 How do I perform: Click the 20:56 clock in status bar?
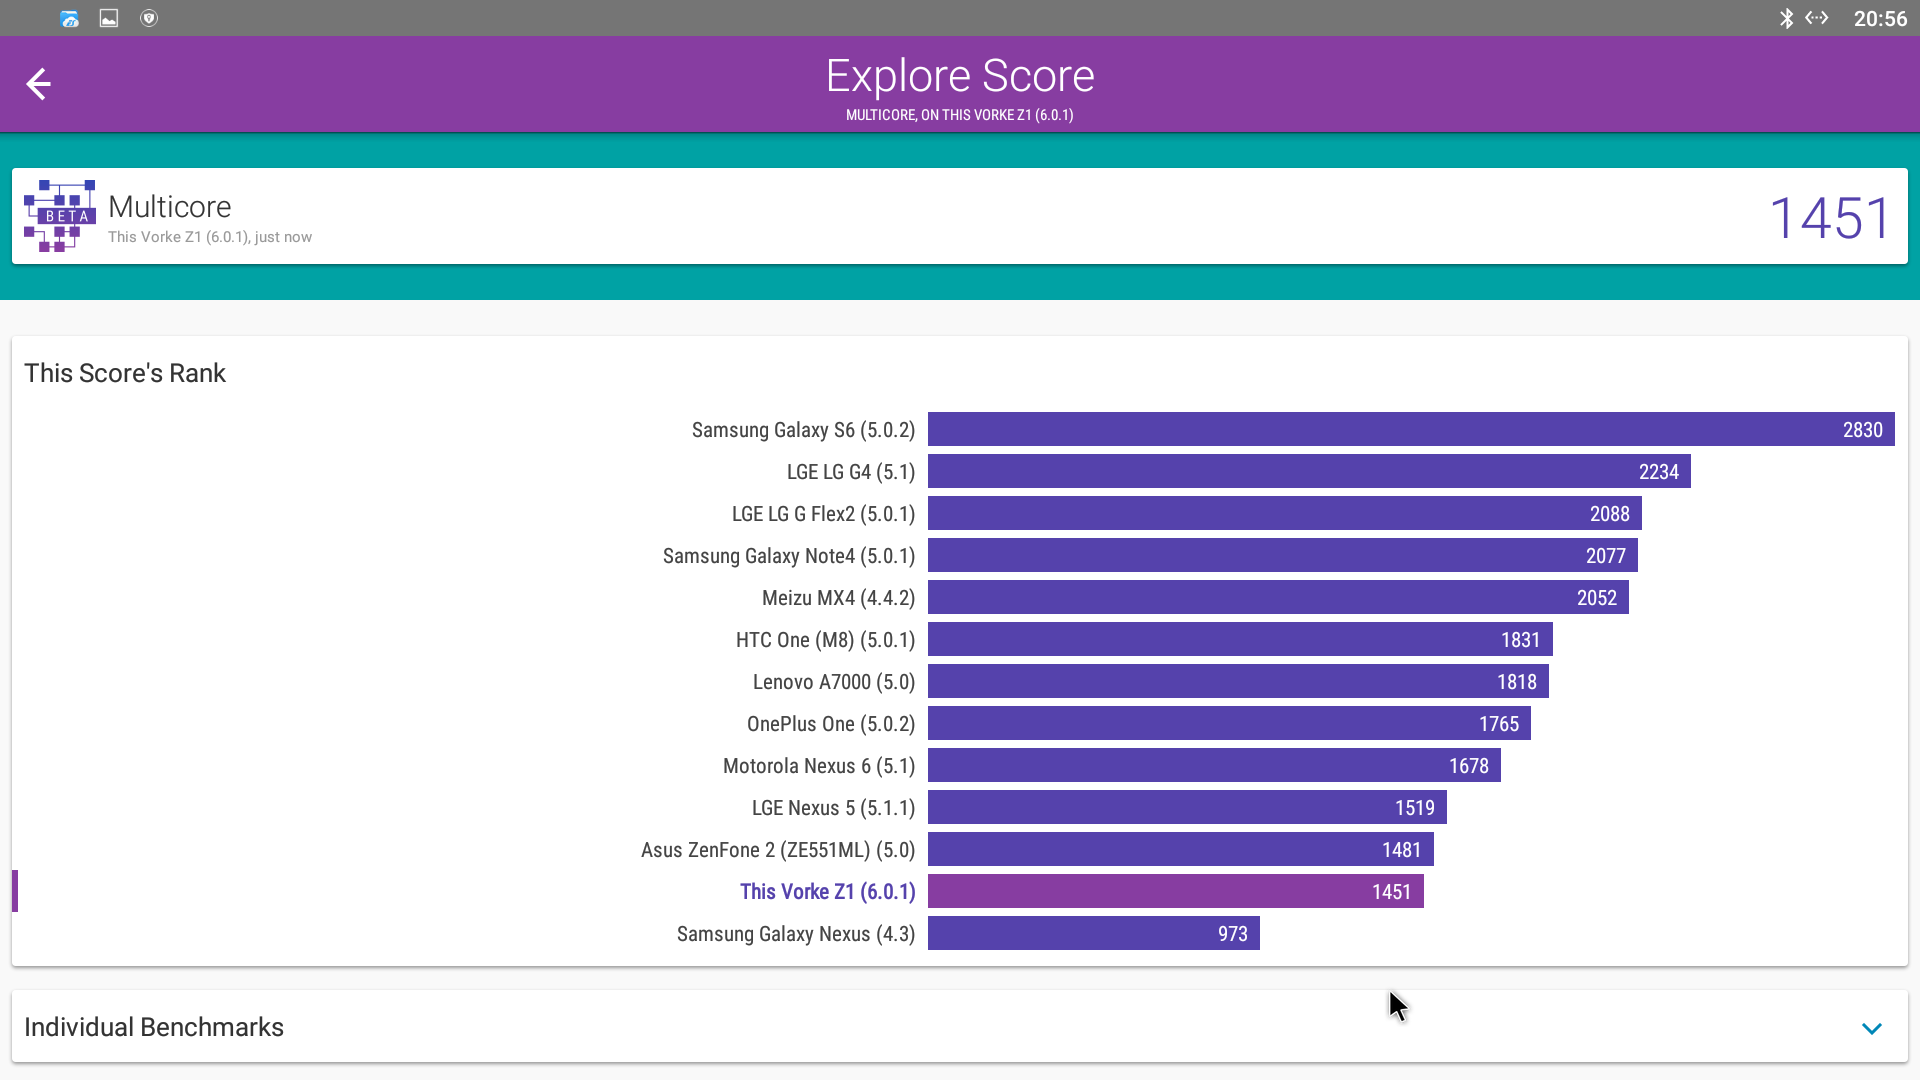[1880, 18]
